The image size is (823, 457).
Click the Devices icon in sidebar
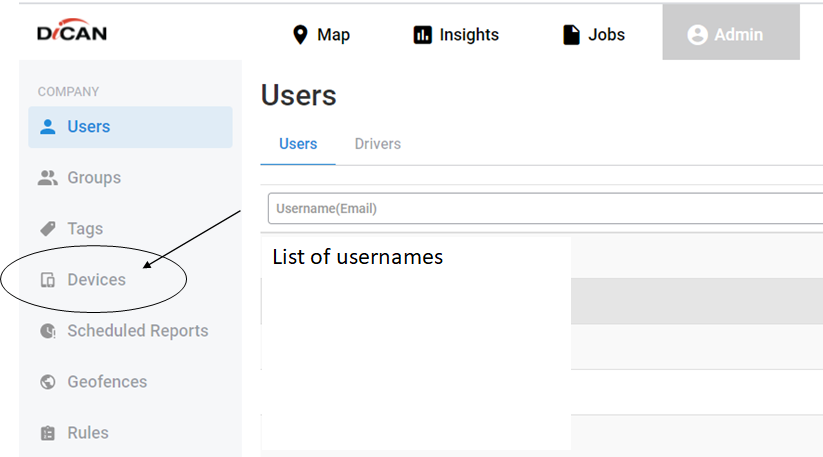pyautogui.click(x=48, y=280)
